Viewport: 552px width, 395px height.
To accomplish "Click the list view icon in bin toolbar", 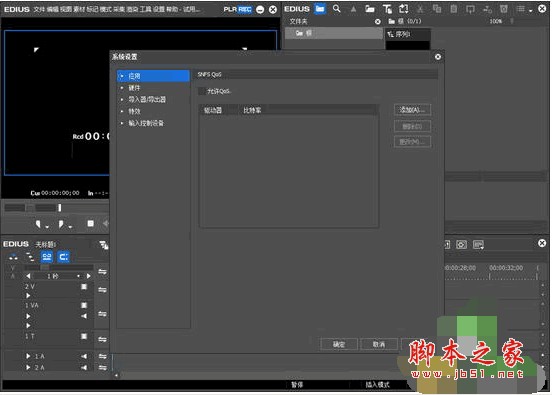I will point(521,9).
